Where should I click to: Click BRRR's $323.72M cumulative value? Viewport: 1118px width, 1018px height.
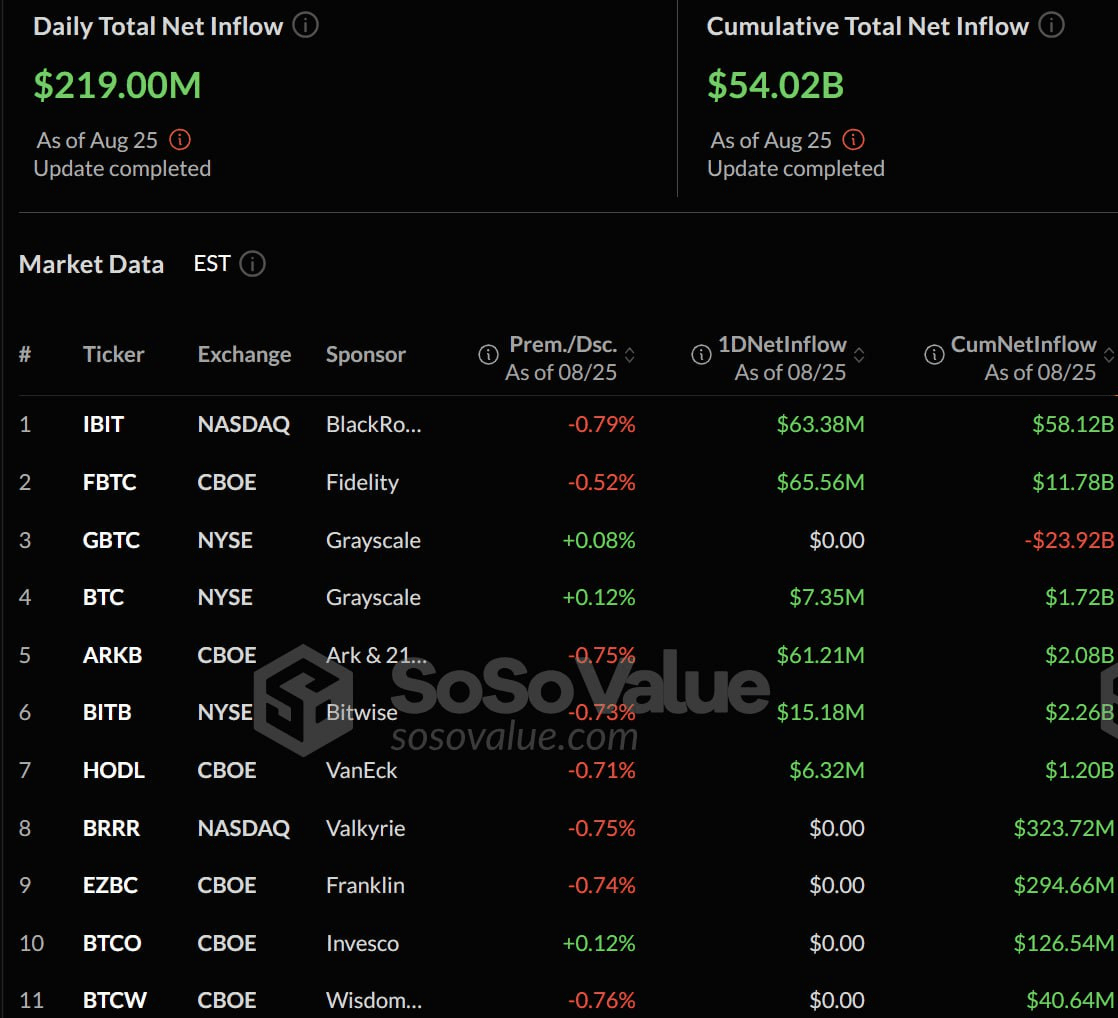pos(1064,828)
